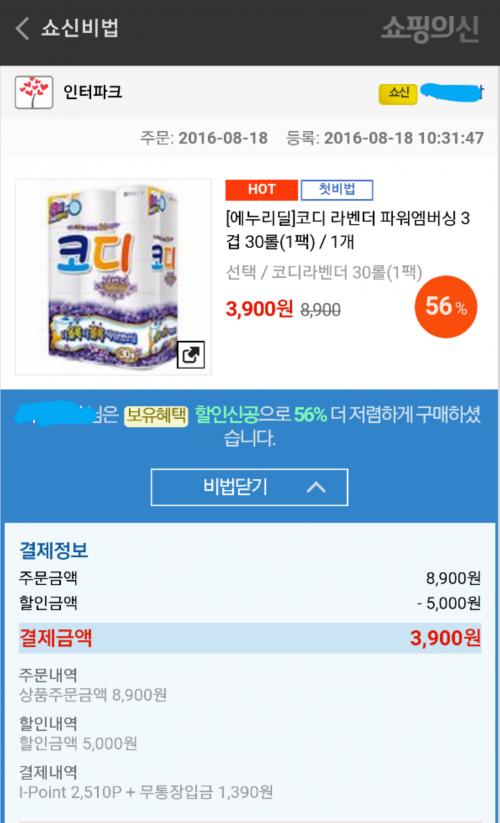
Task: Tap the yellow 쇼신 badge
Action: coord(398,93)
